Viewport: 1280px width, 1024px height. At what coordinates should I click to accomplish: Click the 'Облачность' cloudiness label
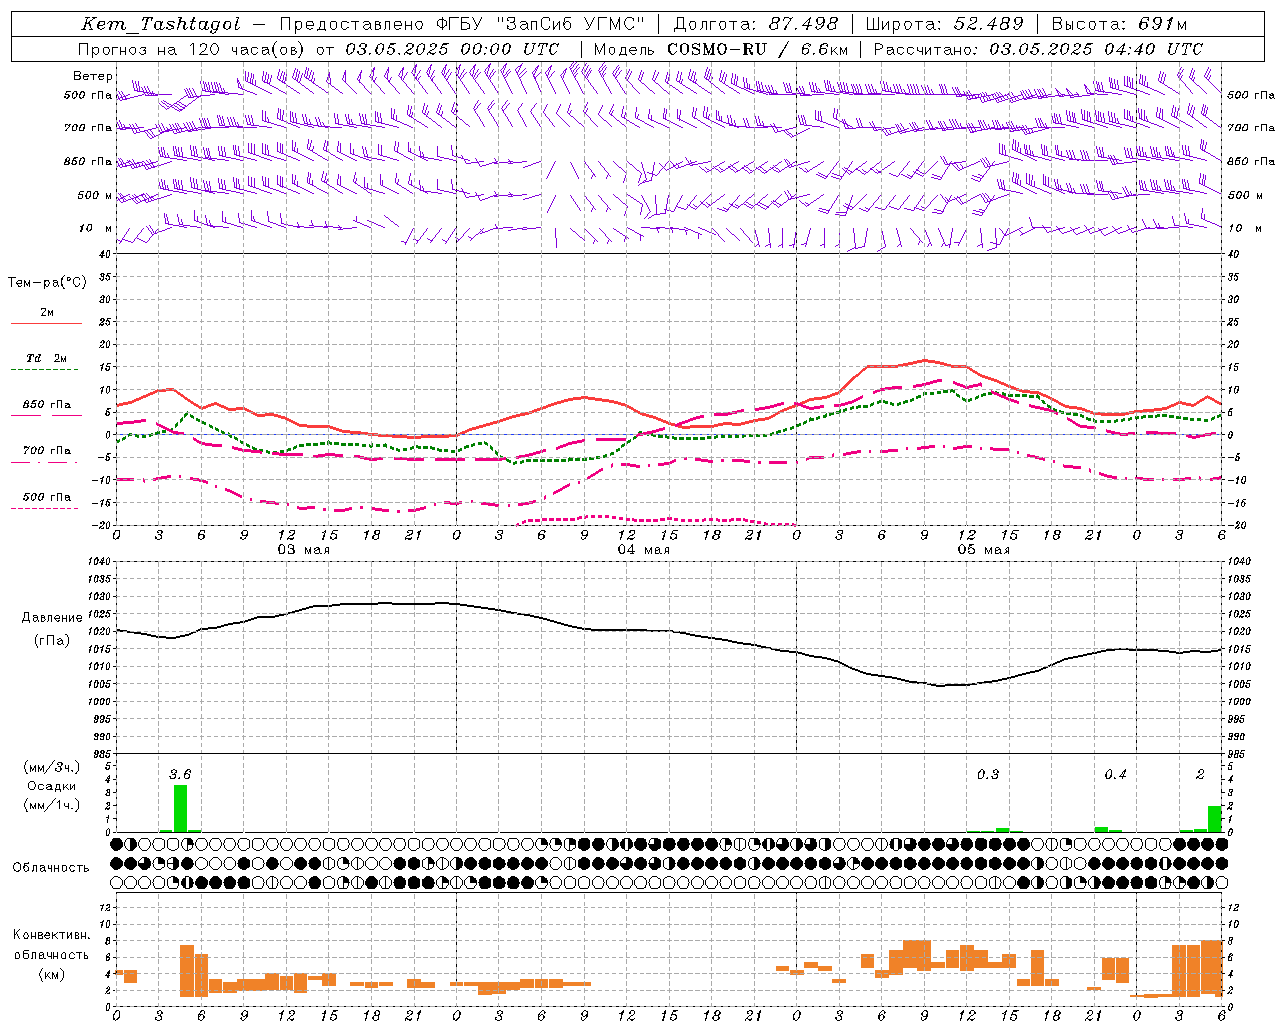51,868
